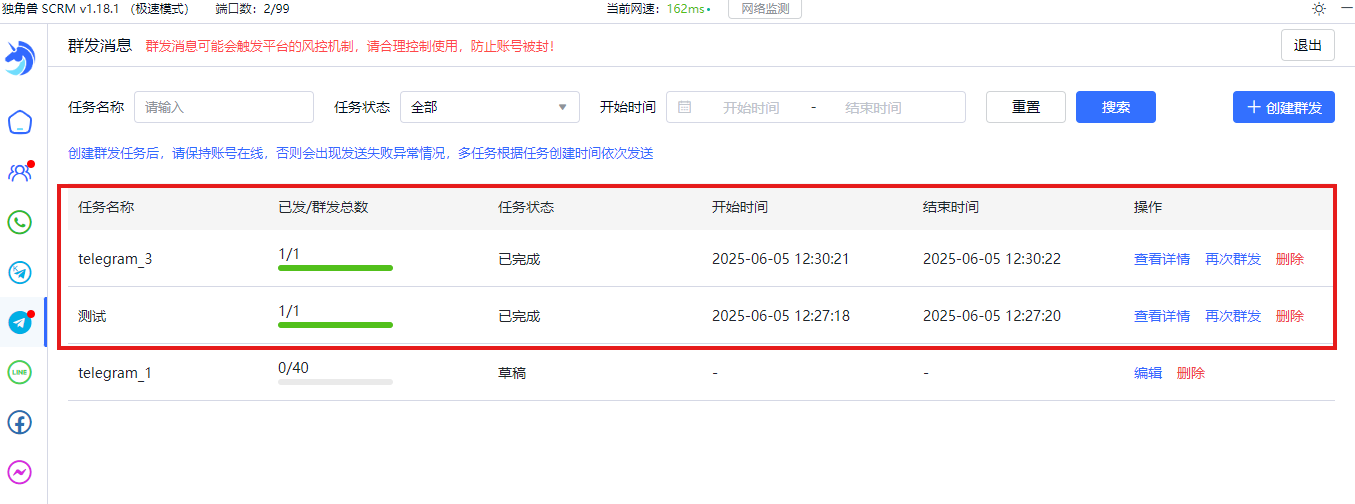Toggle the sun theme icon at top right

coord(1319,9)
